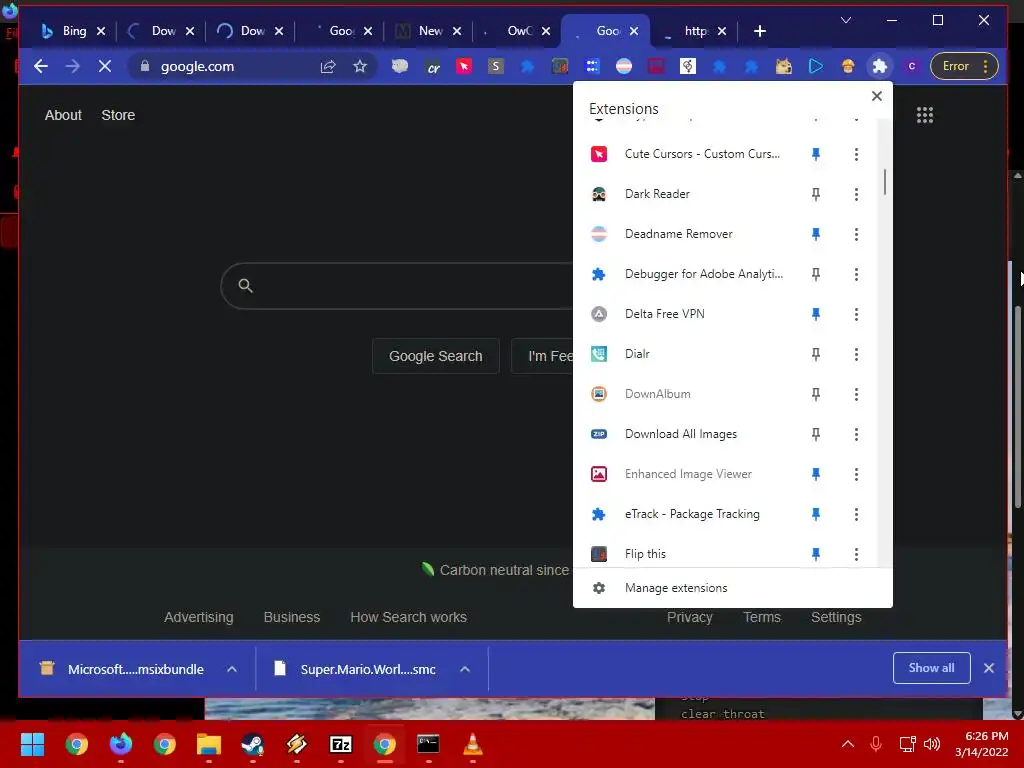Image resolution: width=1024 pixels, height=768 pixels.
Task: Open File Explorer from the taskbar
Action: (x=208, y=744)
